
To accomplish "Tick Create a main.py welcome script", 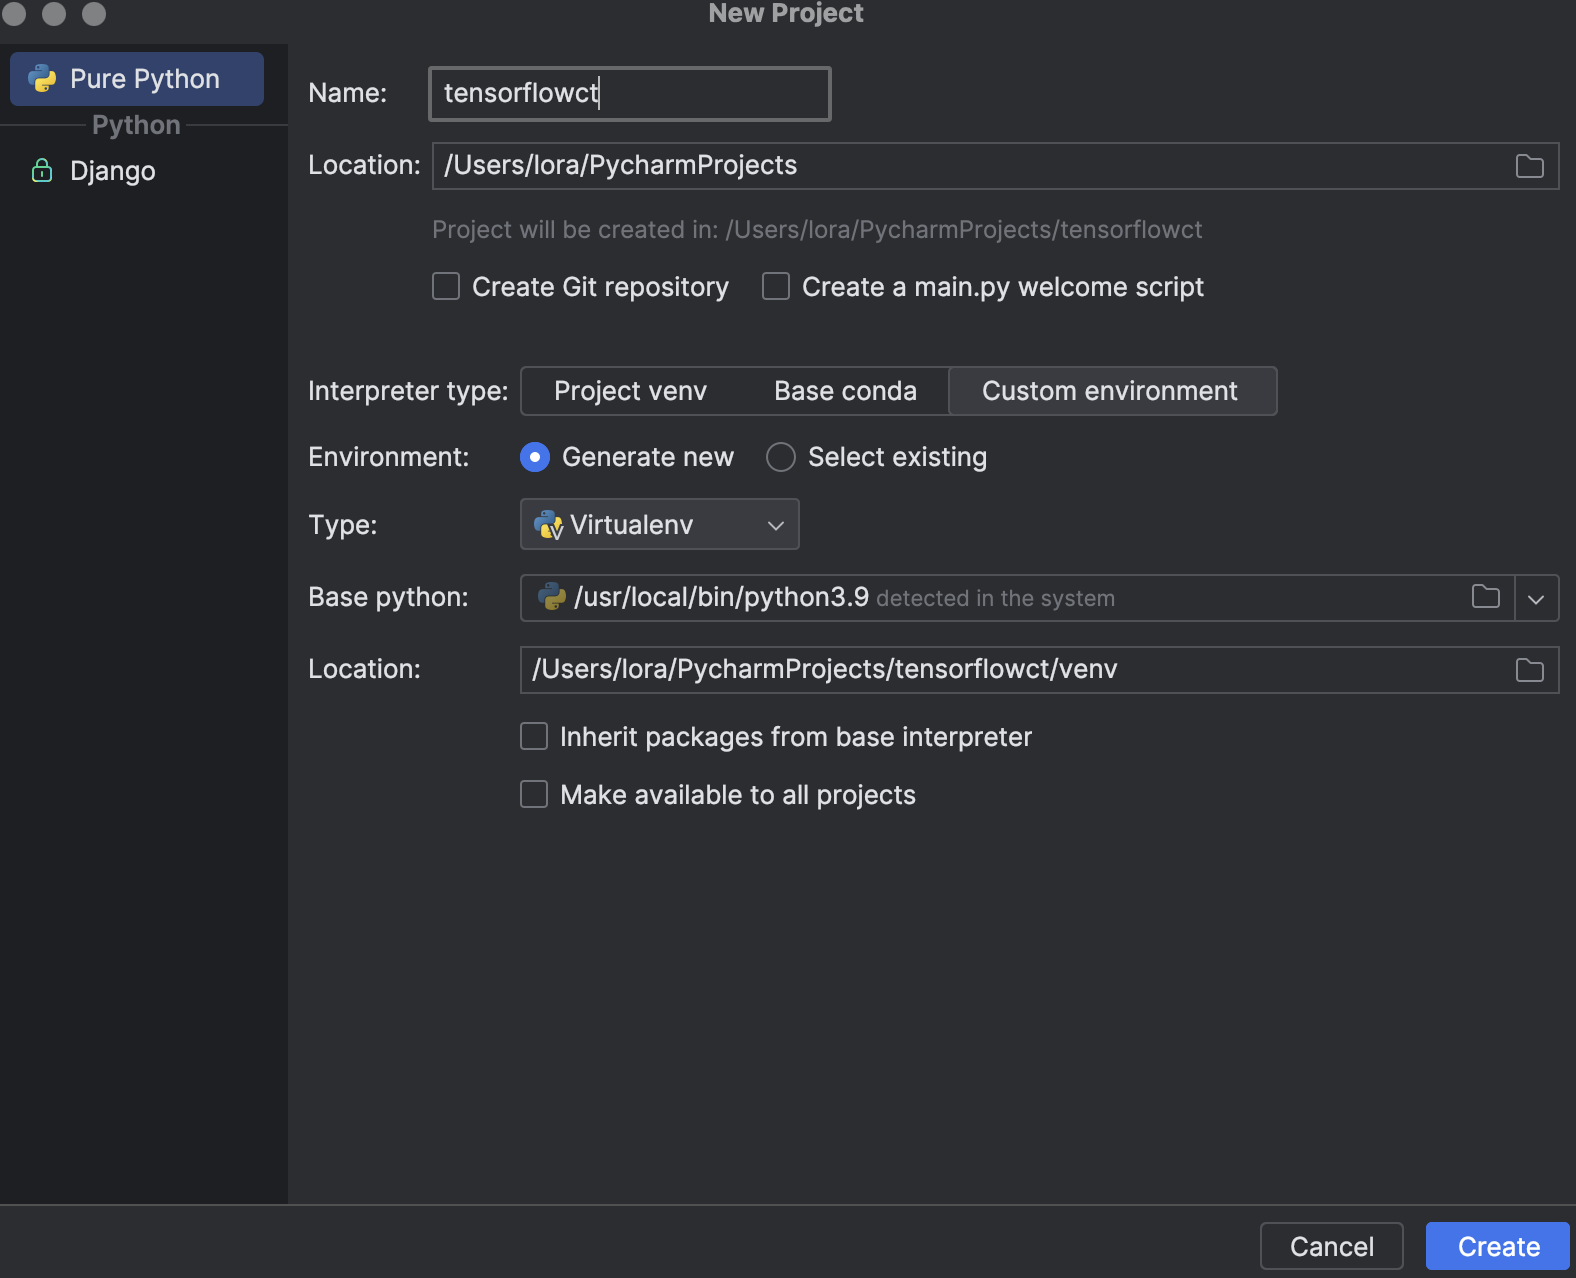I will click(x=776, y=287).
